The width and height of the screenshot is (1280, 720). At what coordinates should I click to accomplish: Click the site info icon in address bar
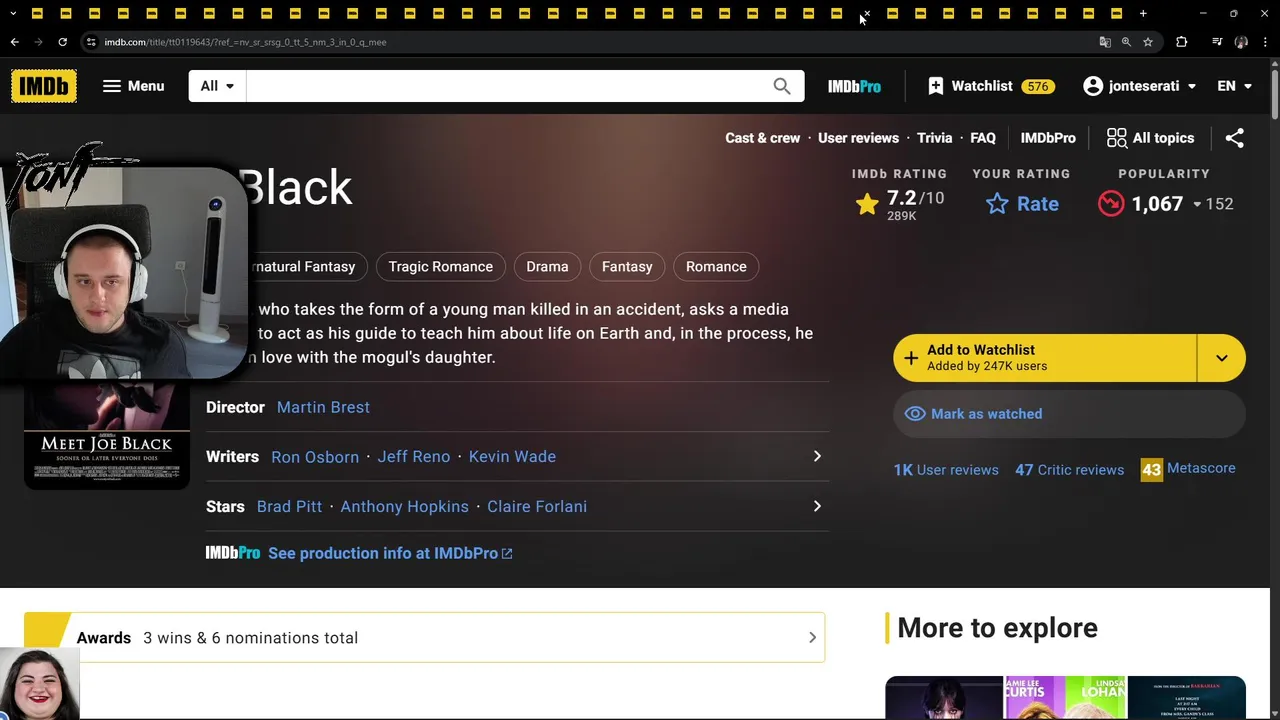(91, 42)
